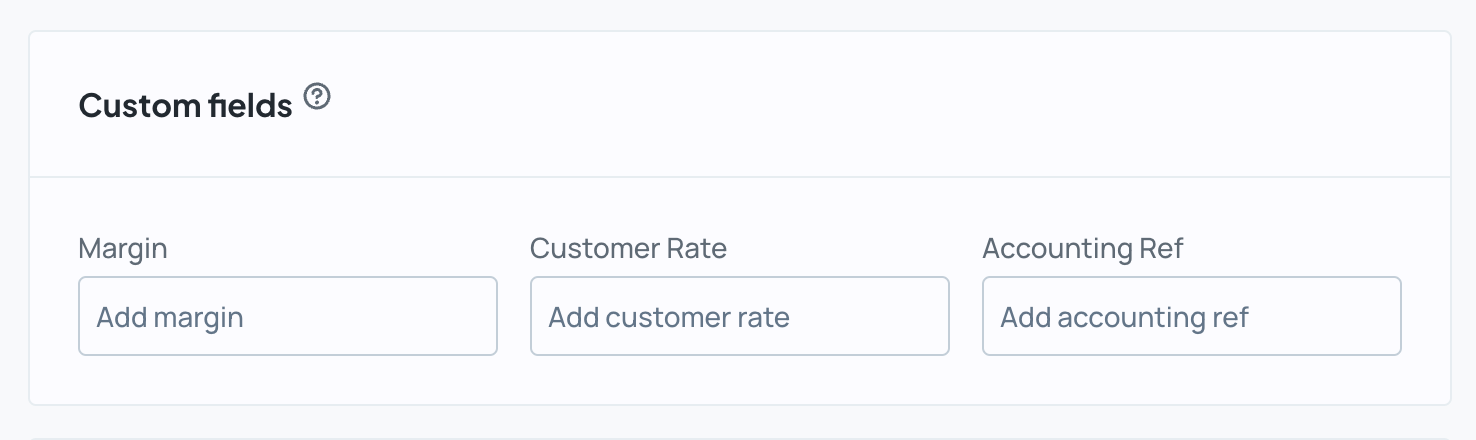Viewport: 1476px width, 440px height.
Task: Click the Customer Rate field label
Action: pyautogui.click(x=628, y=249)
